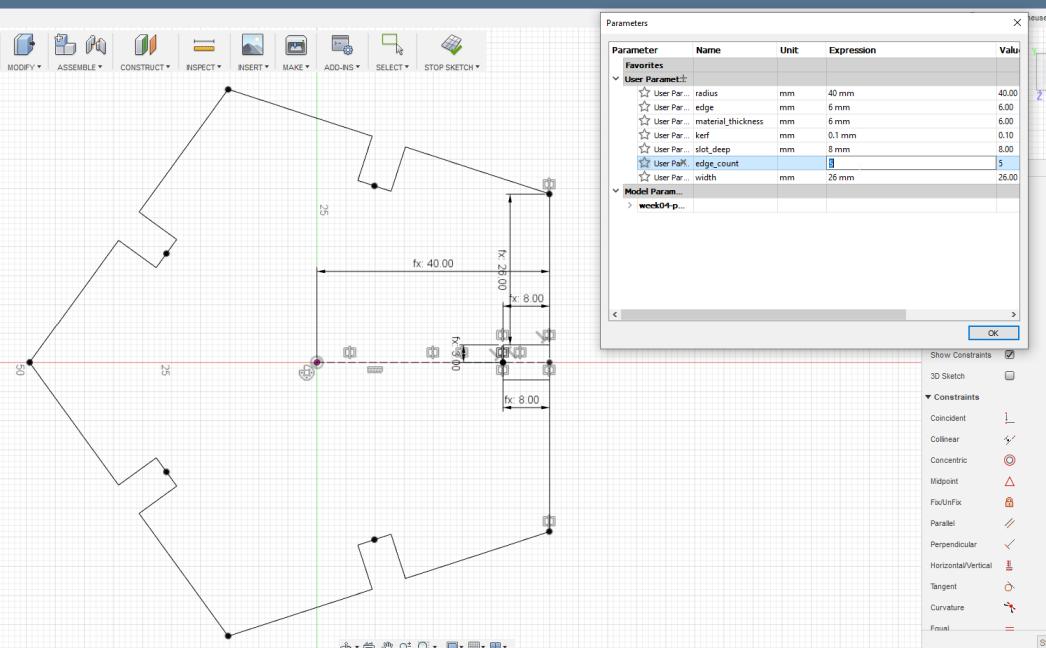The height and width of the screenshot is (648, 1046).
Task: Expand the week04-p... model parameters row
Action: coord(630,206)
